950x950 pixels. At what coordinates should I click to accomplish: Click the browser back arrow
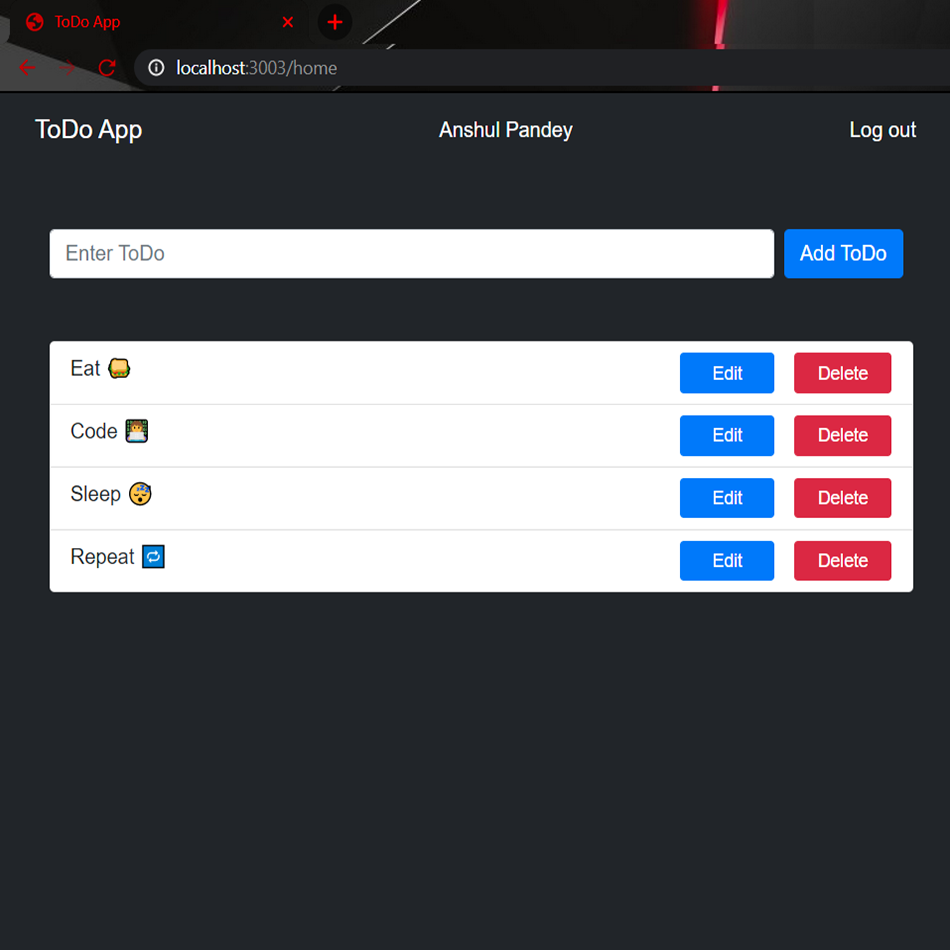click(27, 67)
